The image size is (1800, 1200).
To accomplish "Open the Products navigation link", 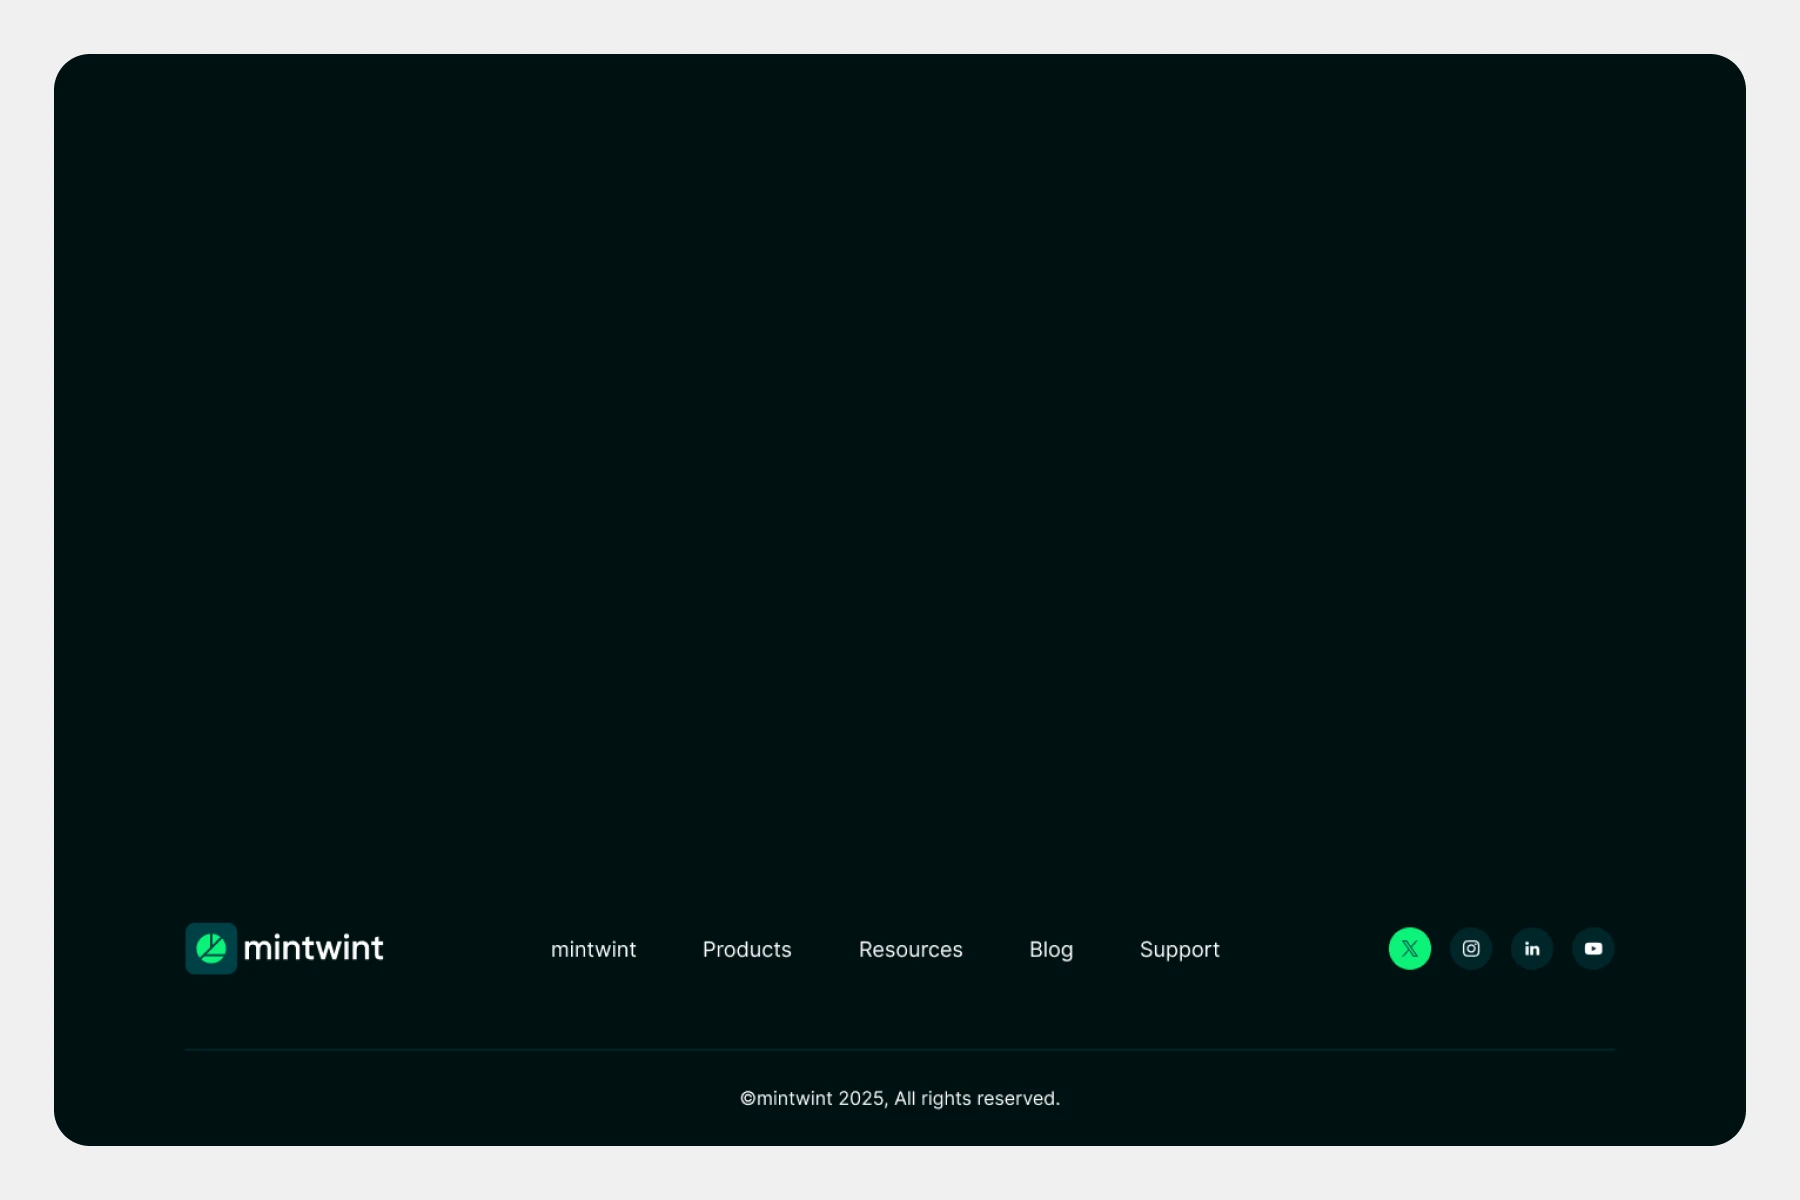I will pos(747,950).
